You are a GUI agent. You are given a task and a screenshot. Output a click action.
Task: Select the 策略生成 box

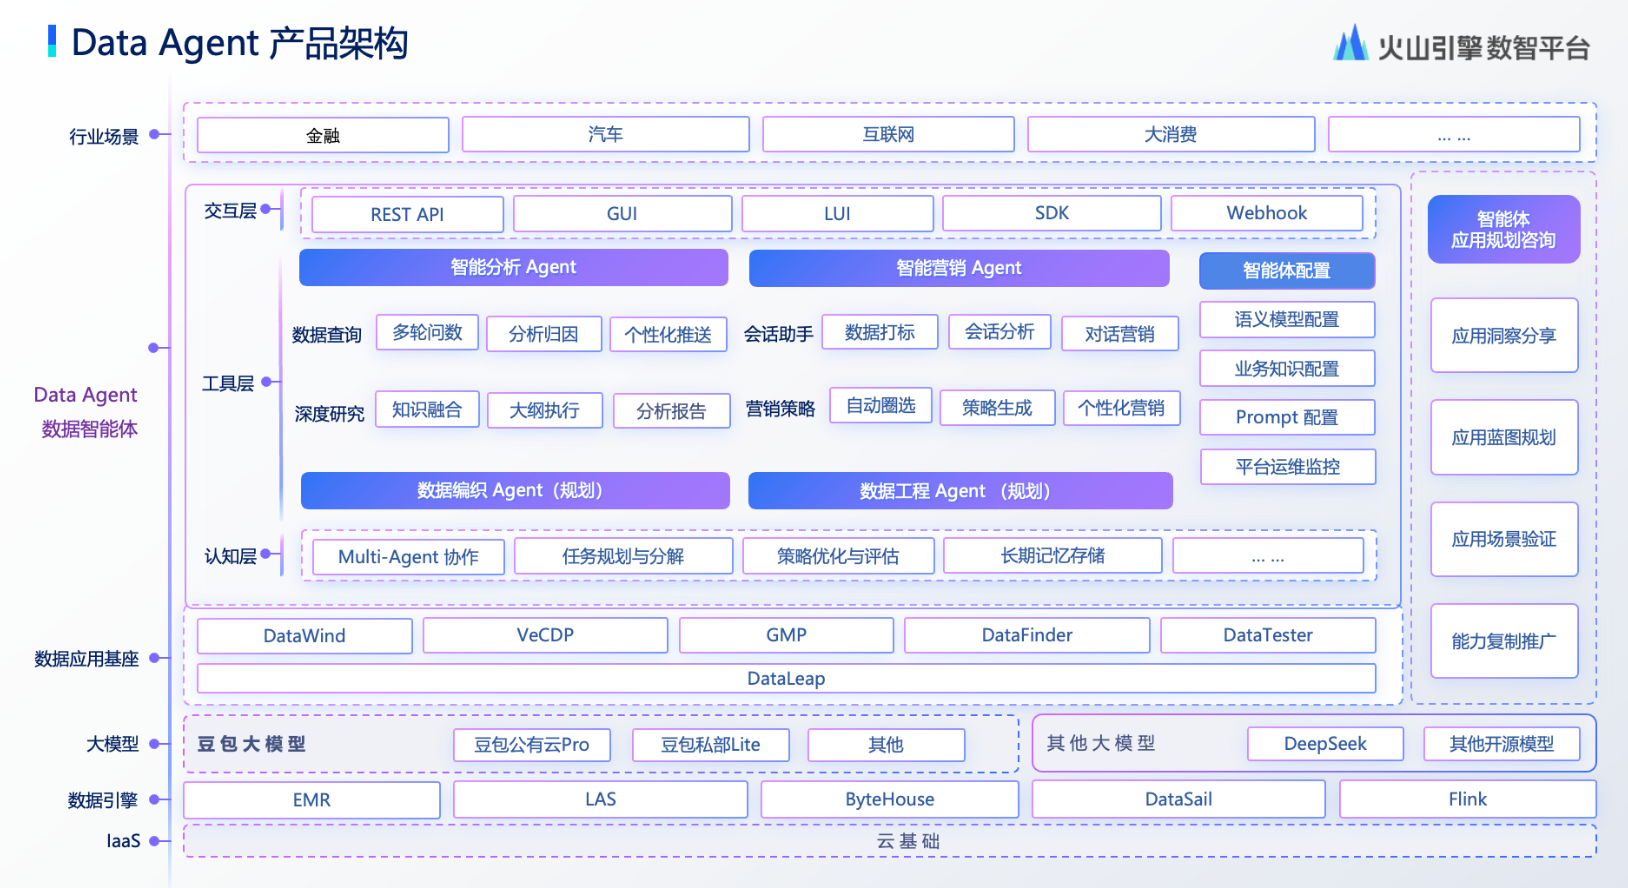(997, 407)
